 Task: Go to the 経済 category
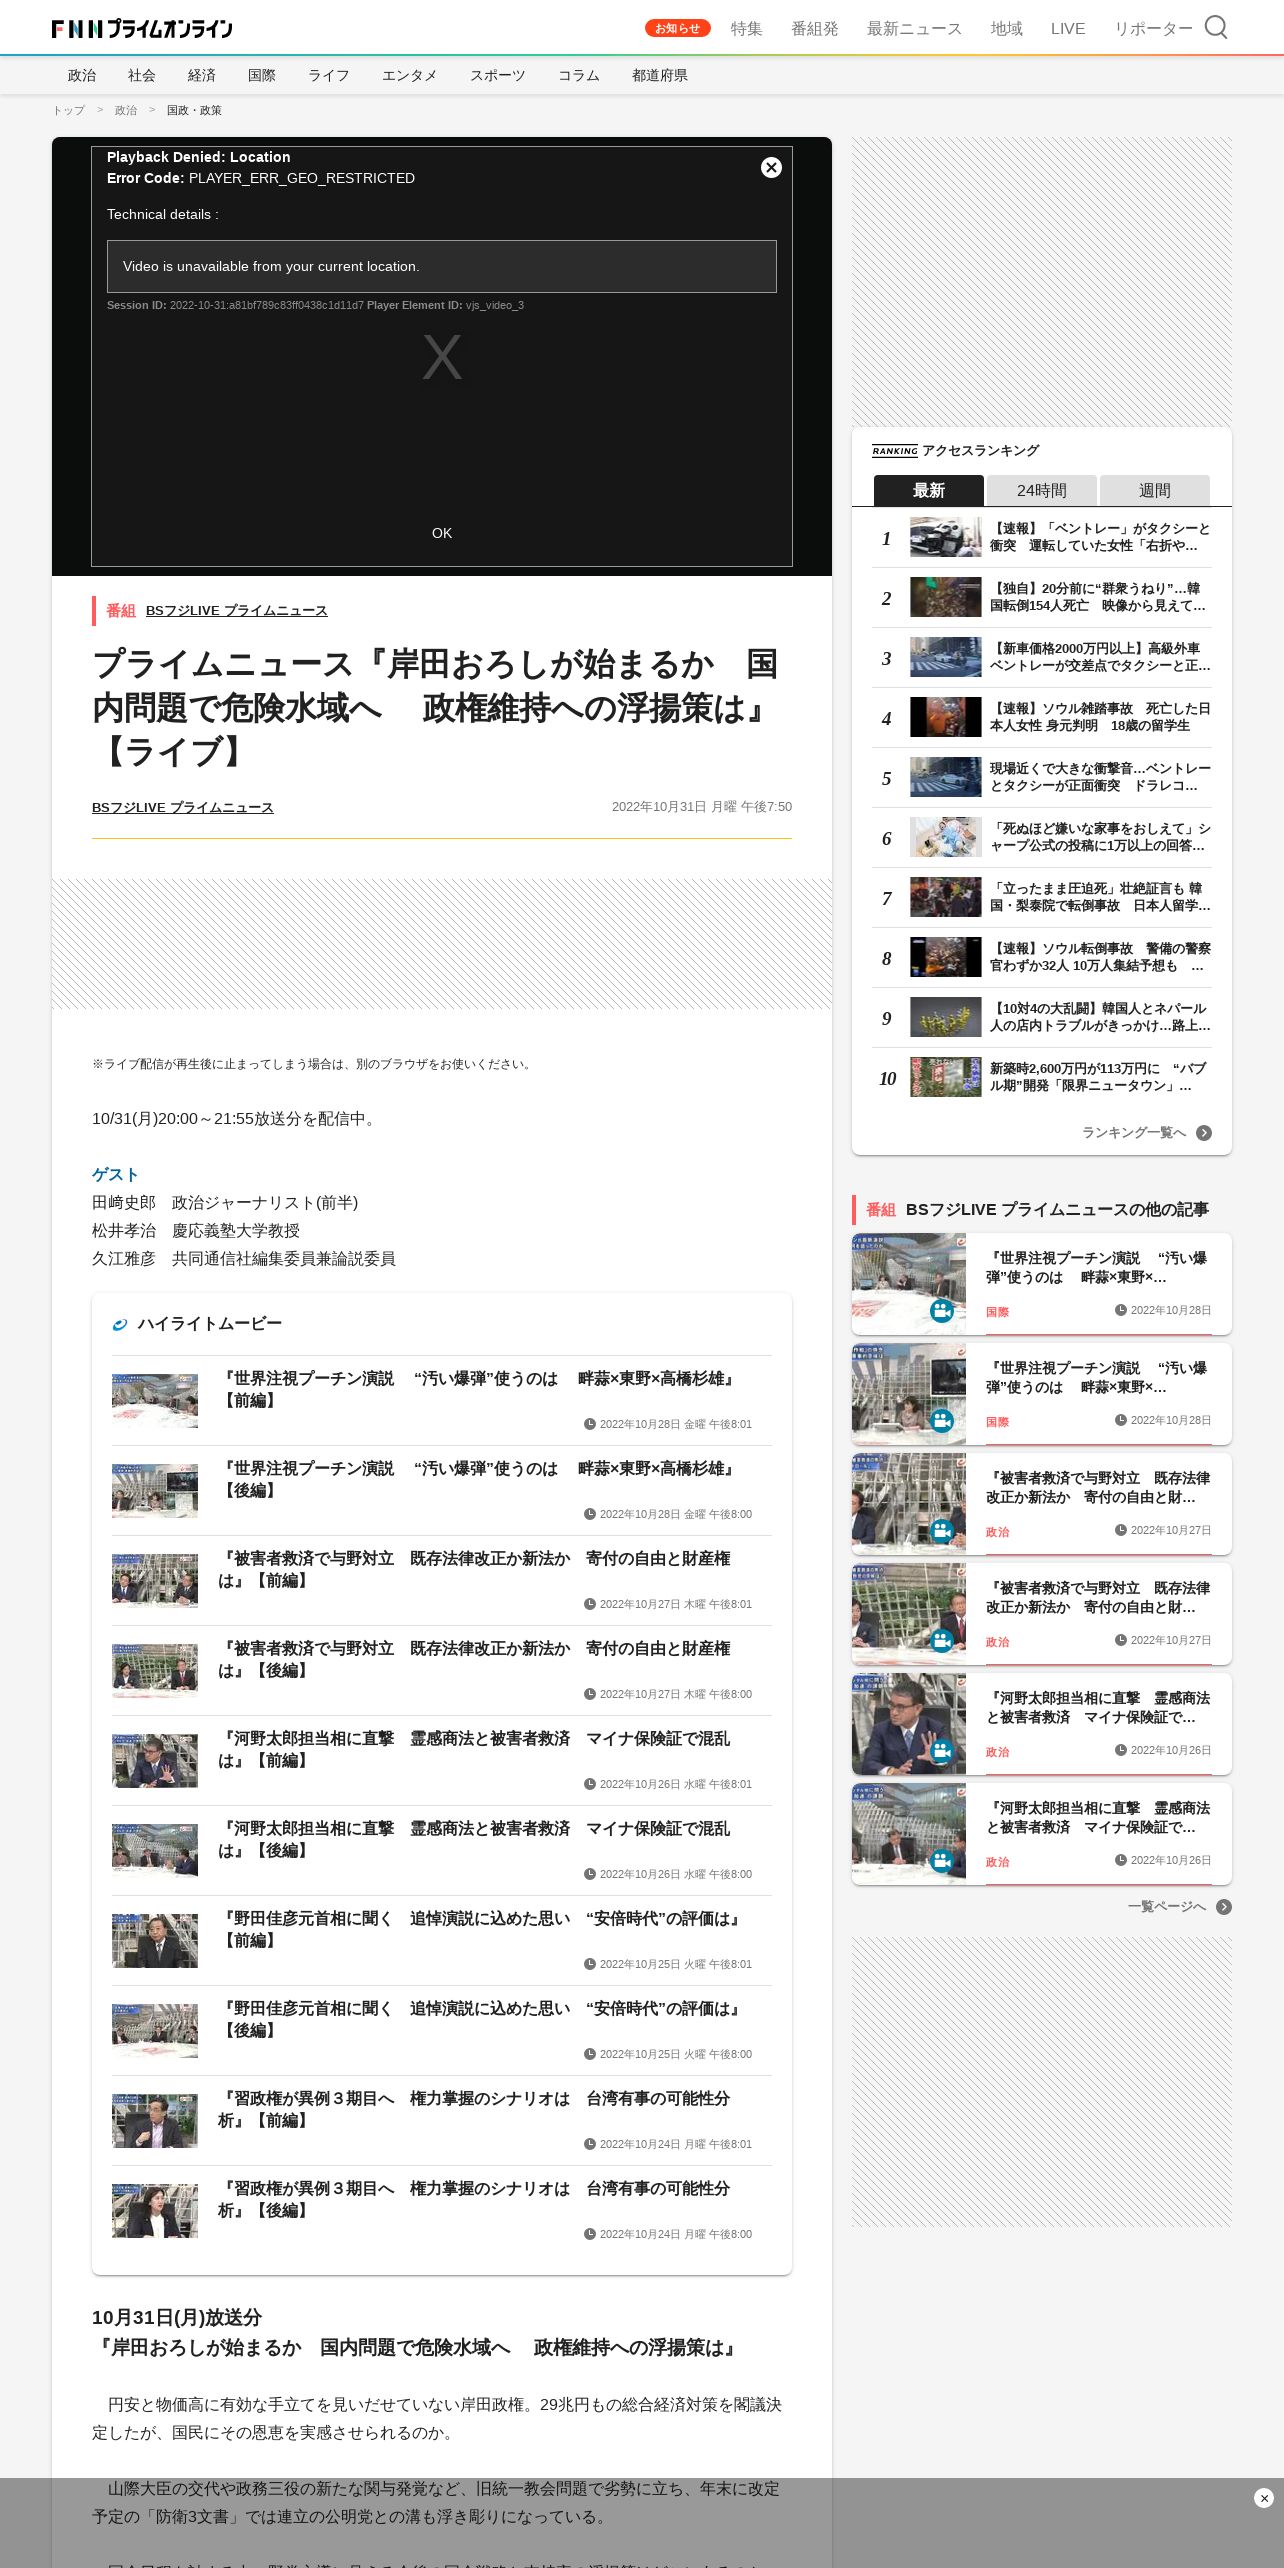(202, 75)
